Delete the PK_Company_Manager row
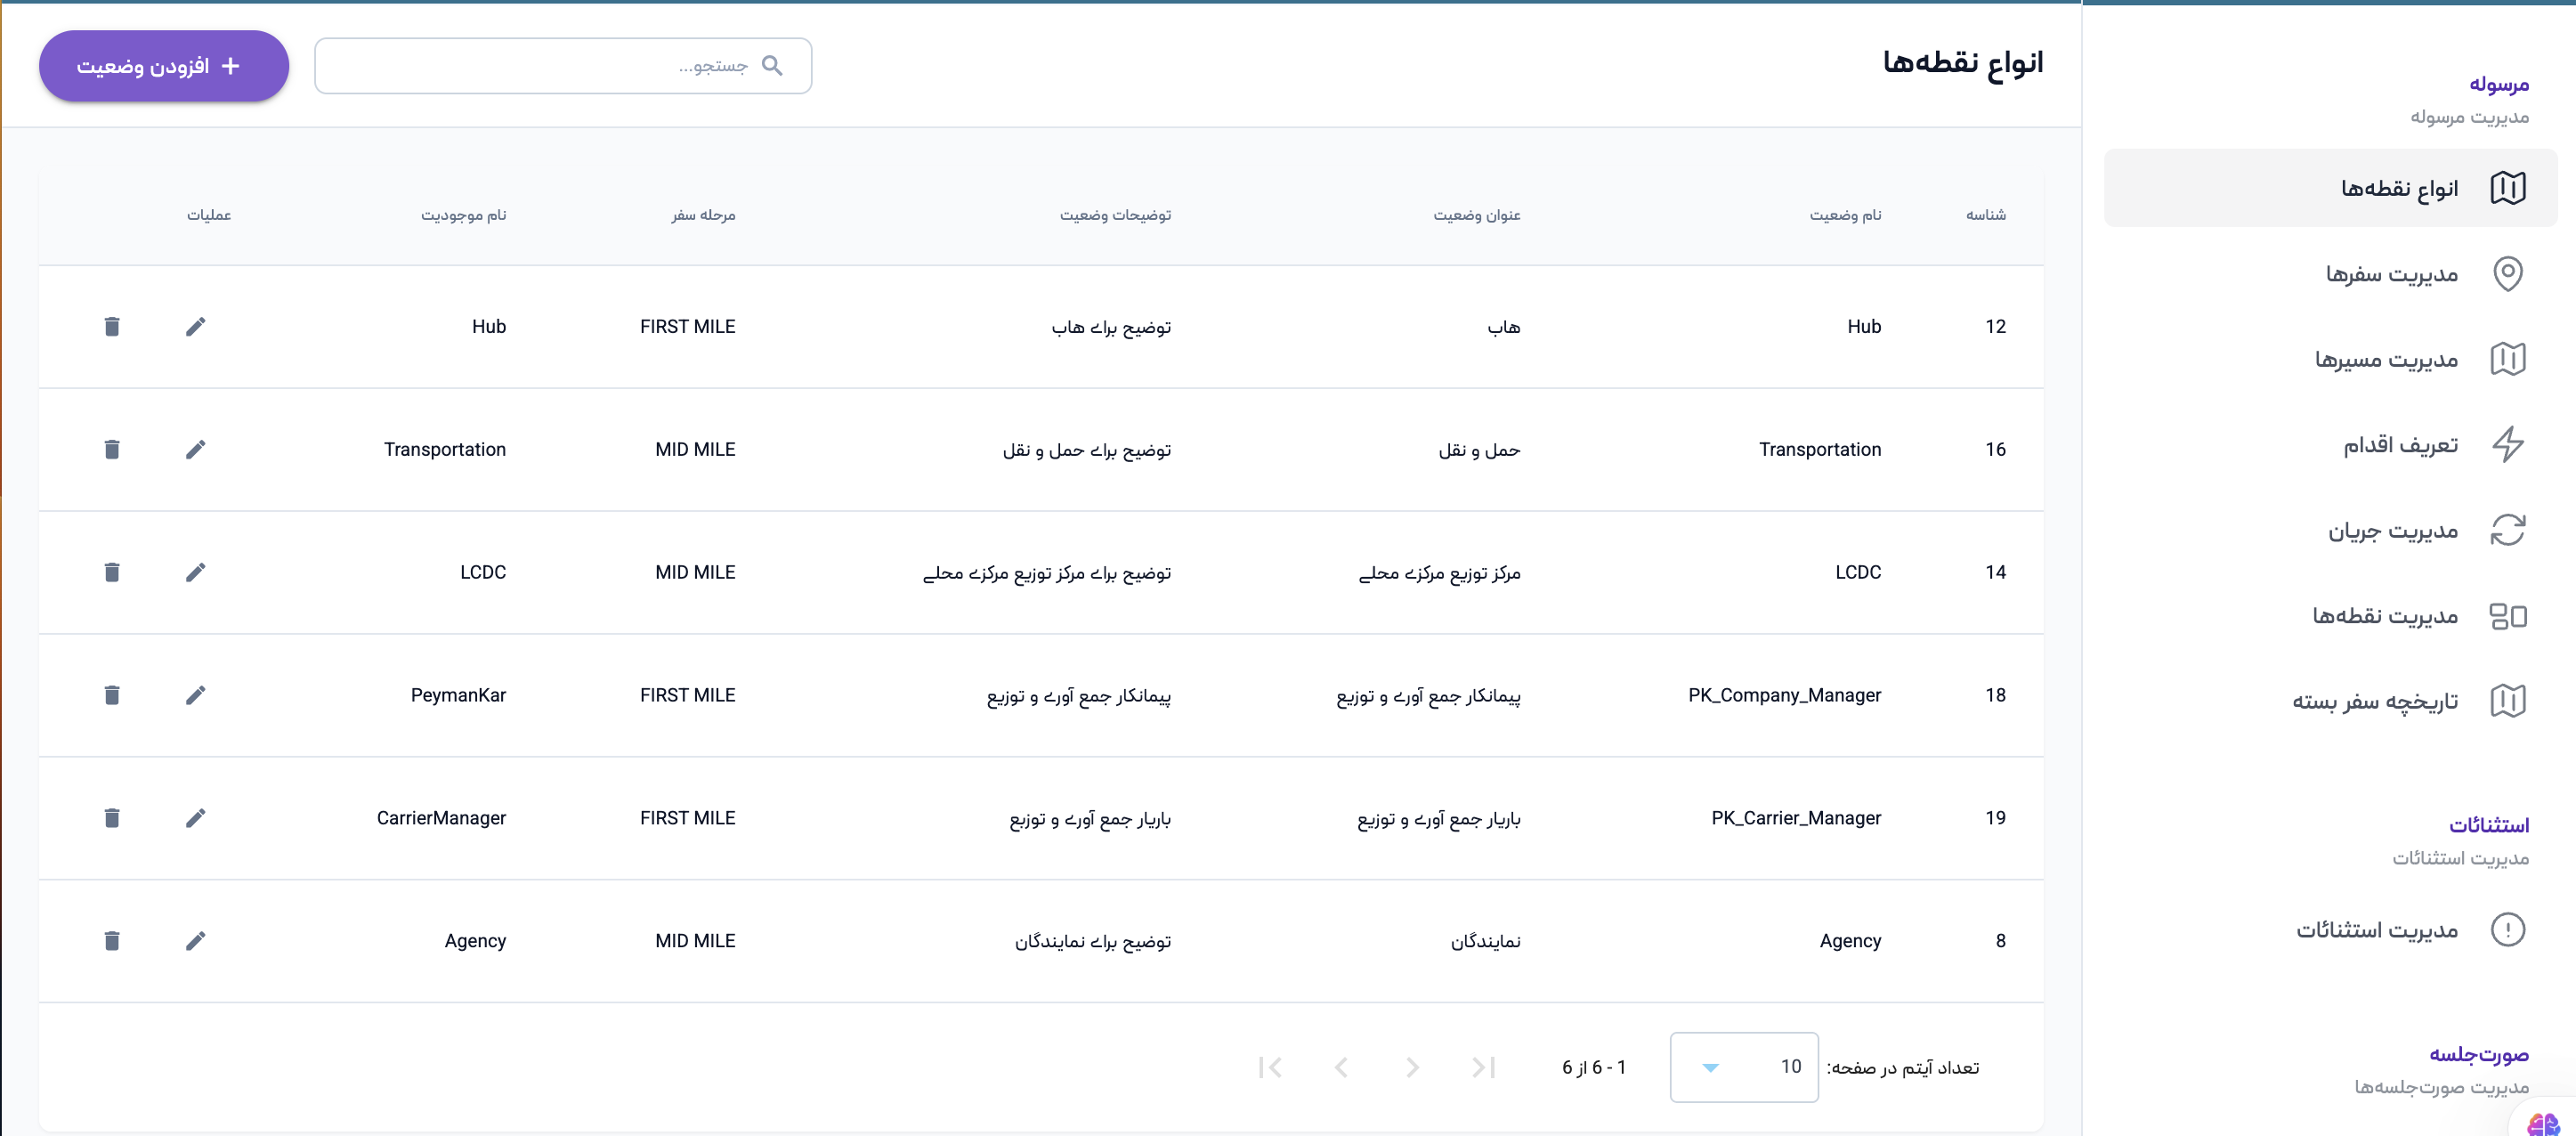 tap(112, 695)
